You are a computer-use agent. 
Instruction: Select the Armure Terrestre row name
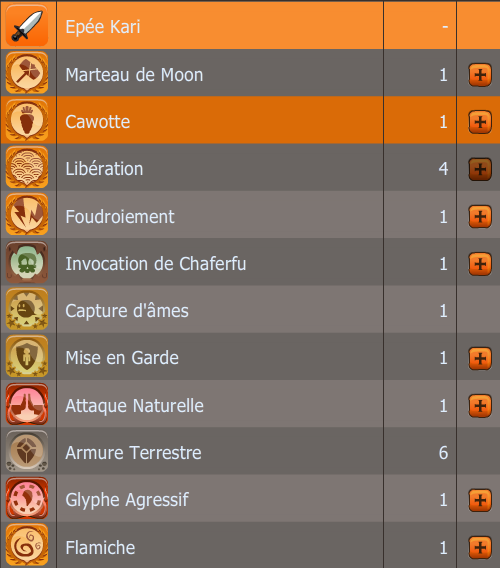[x=133, y=453]
